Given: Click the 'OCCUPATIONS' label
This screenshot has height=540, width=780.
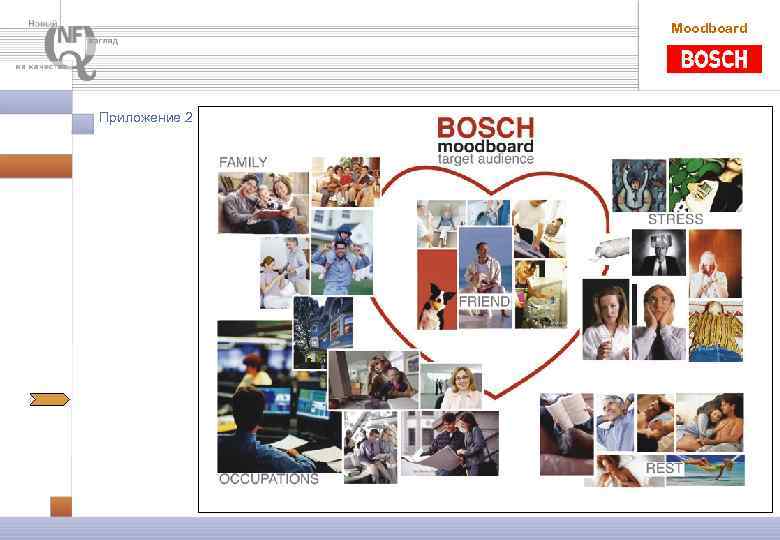Looking at the screenshot, I should pos(269,479).
